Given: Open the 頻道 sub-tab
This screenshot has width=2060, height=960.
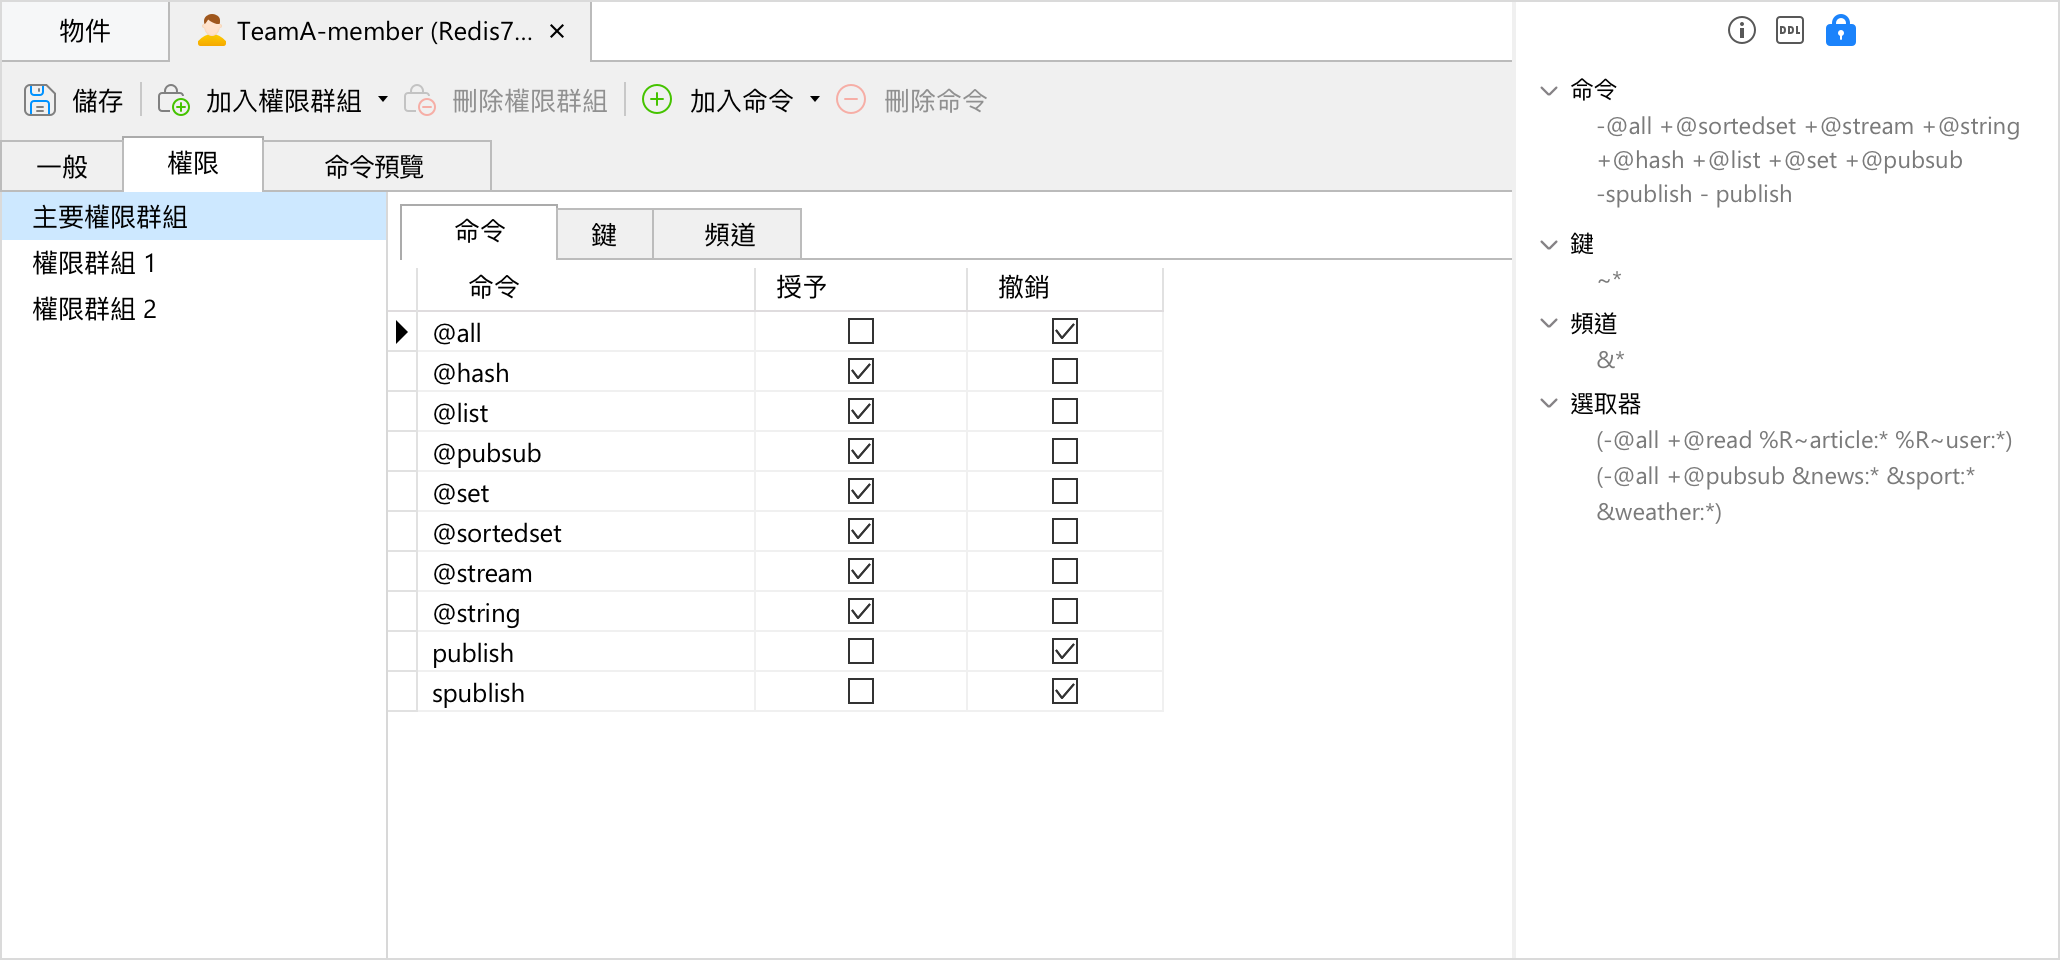Looking at the screenshot, I should pos(727,233).
